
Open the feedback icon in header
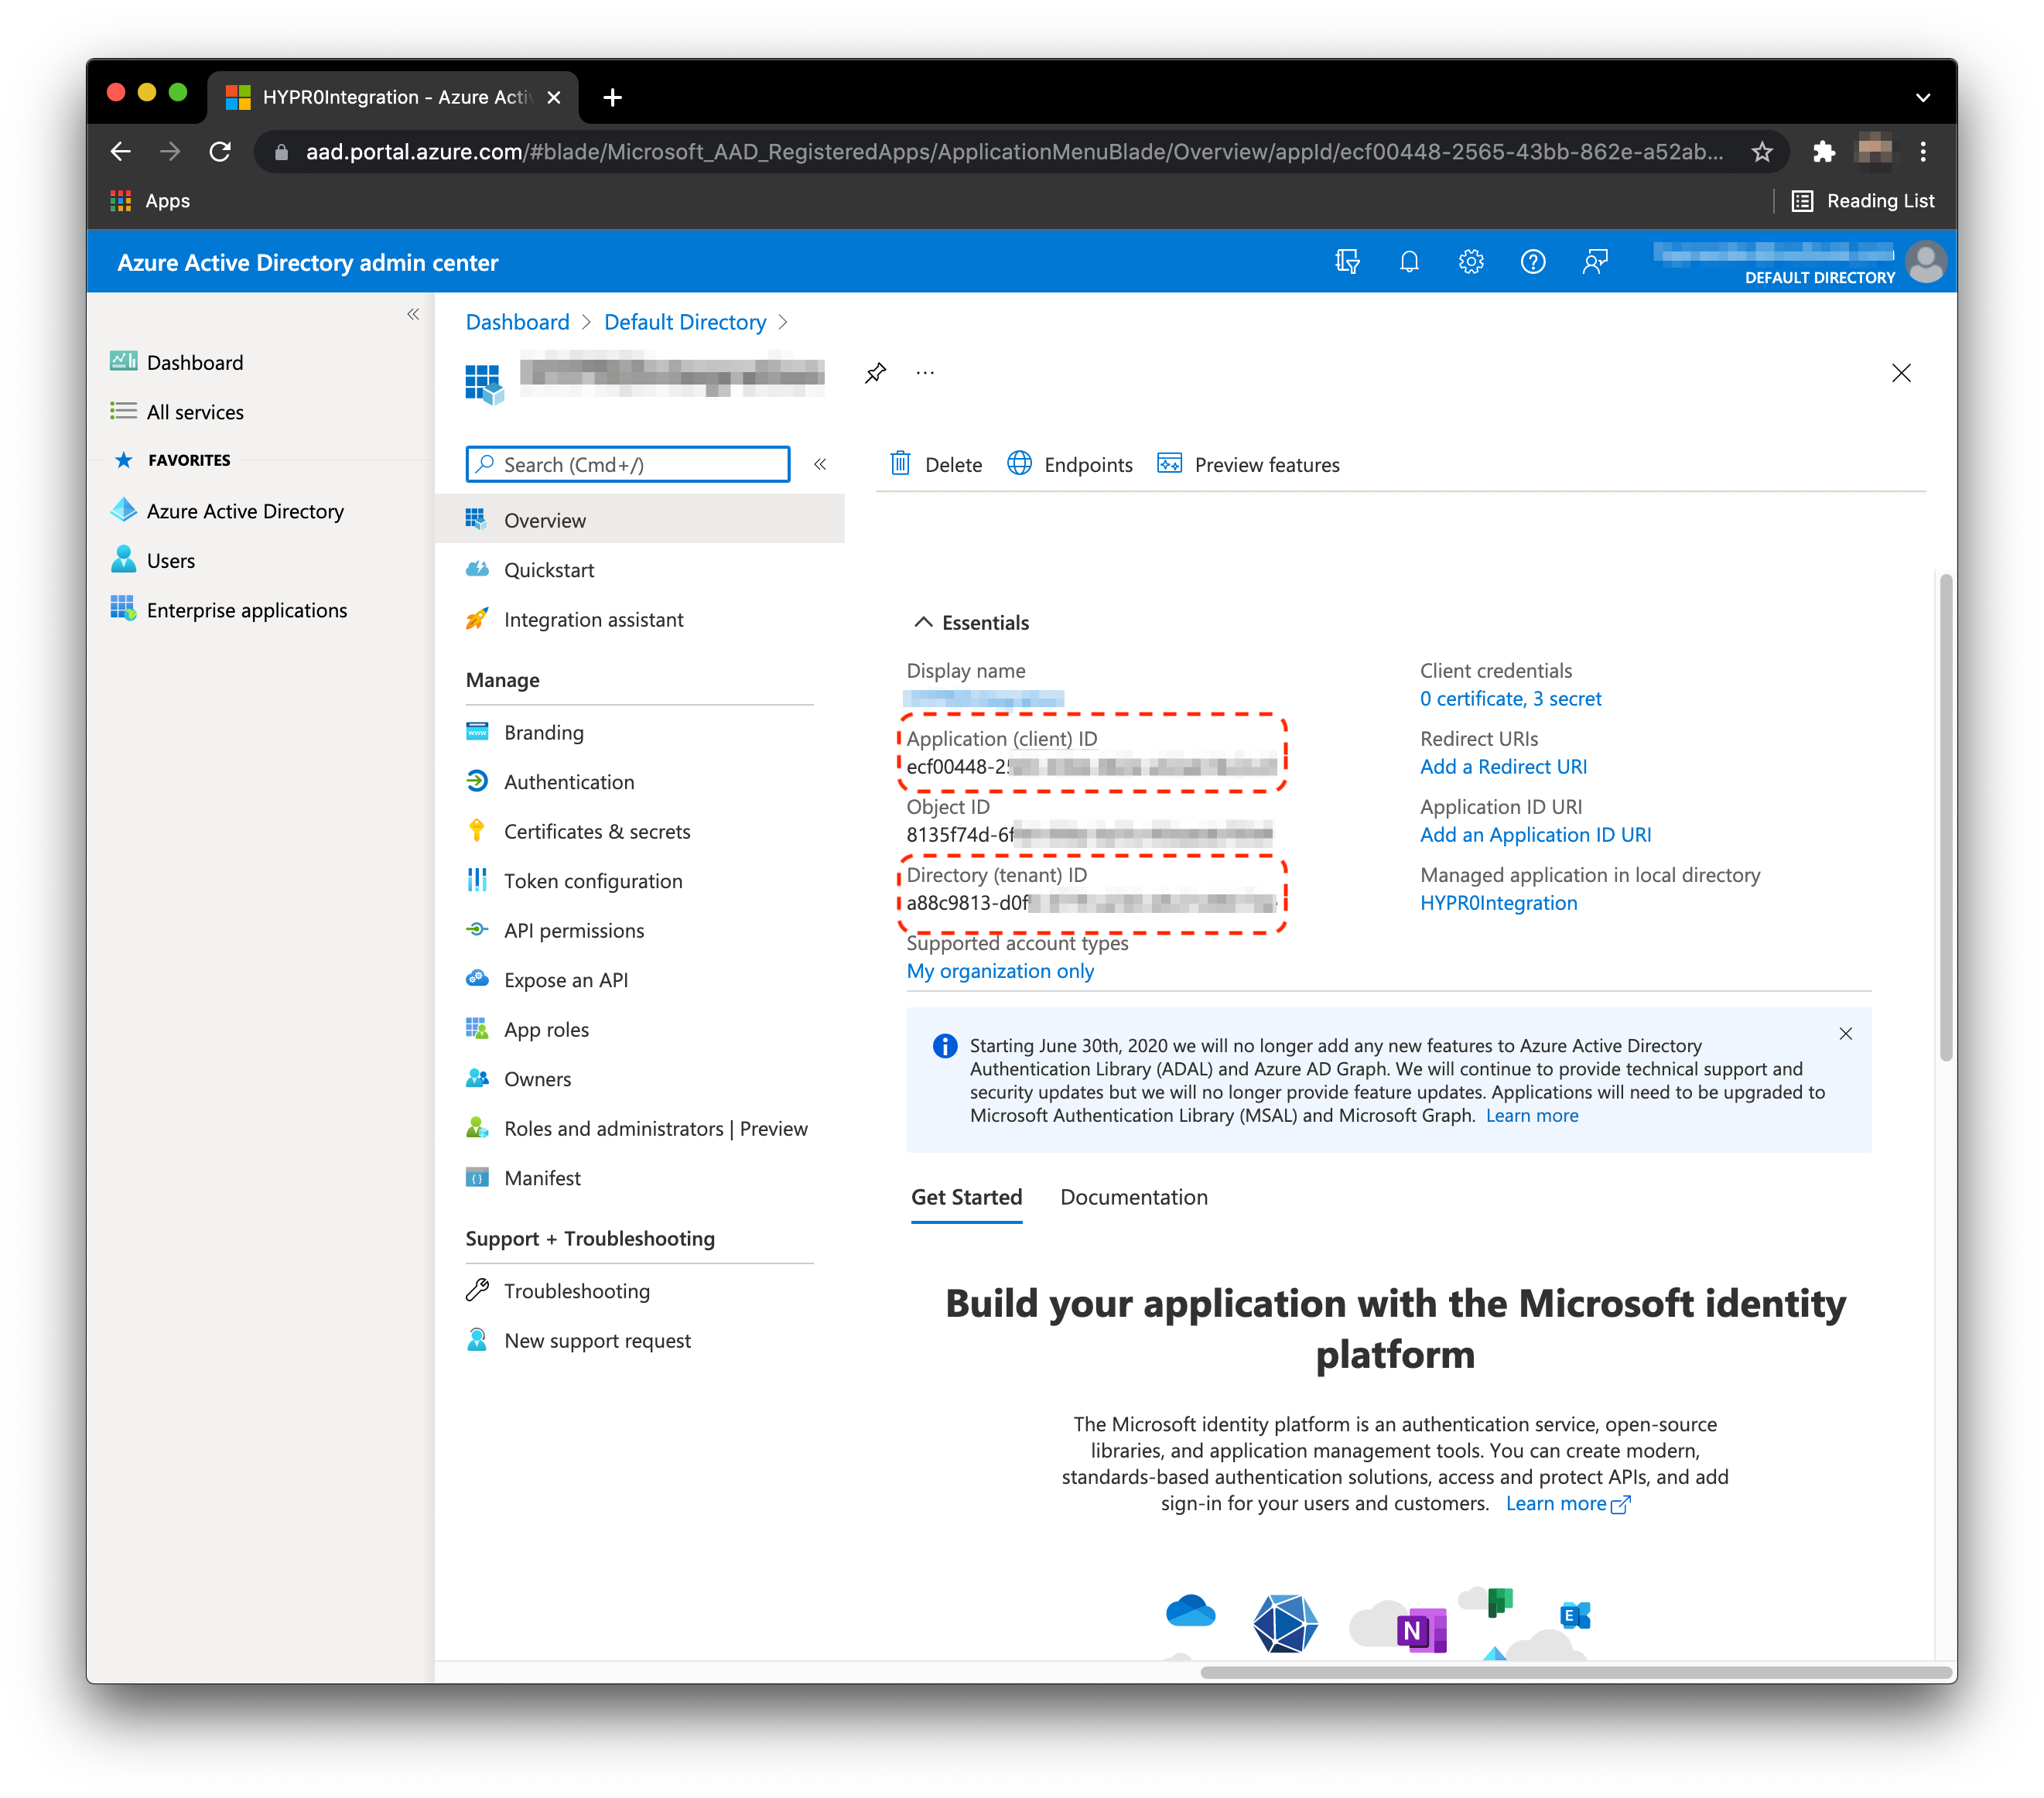point(1595,262)
